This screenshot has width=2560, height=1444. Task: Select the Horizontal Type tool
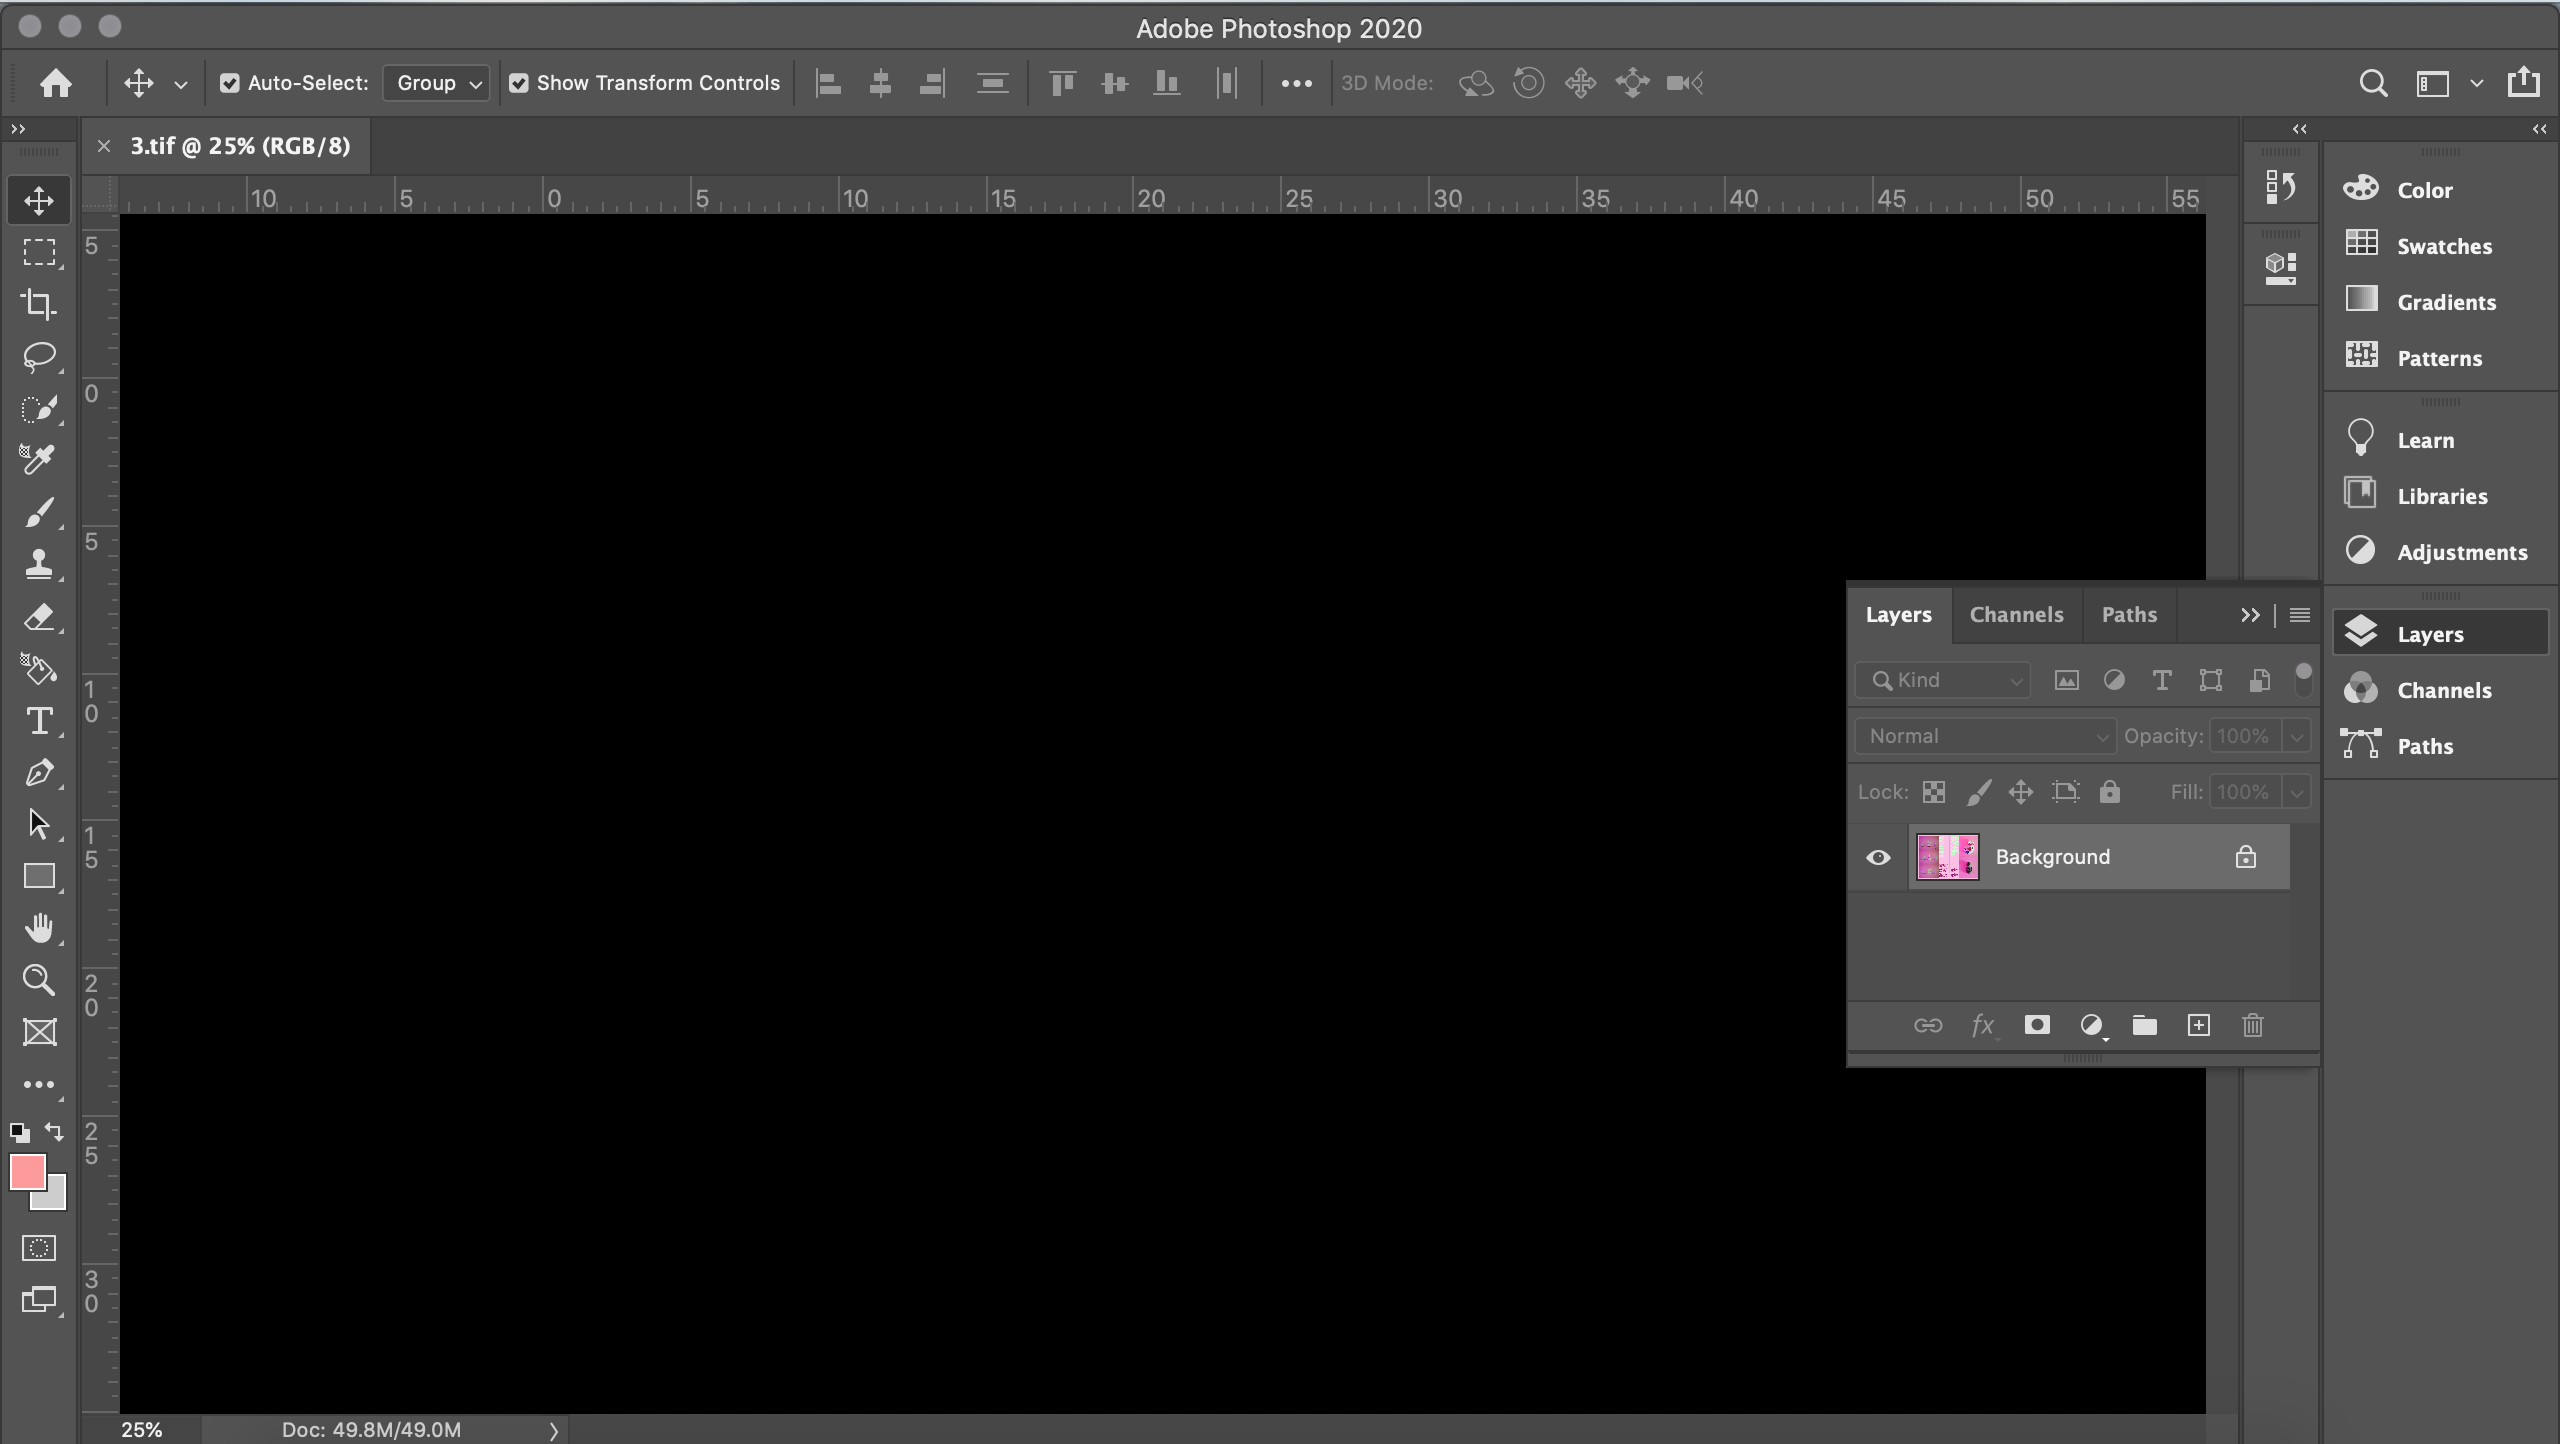click(38, 722)
